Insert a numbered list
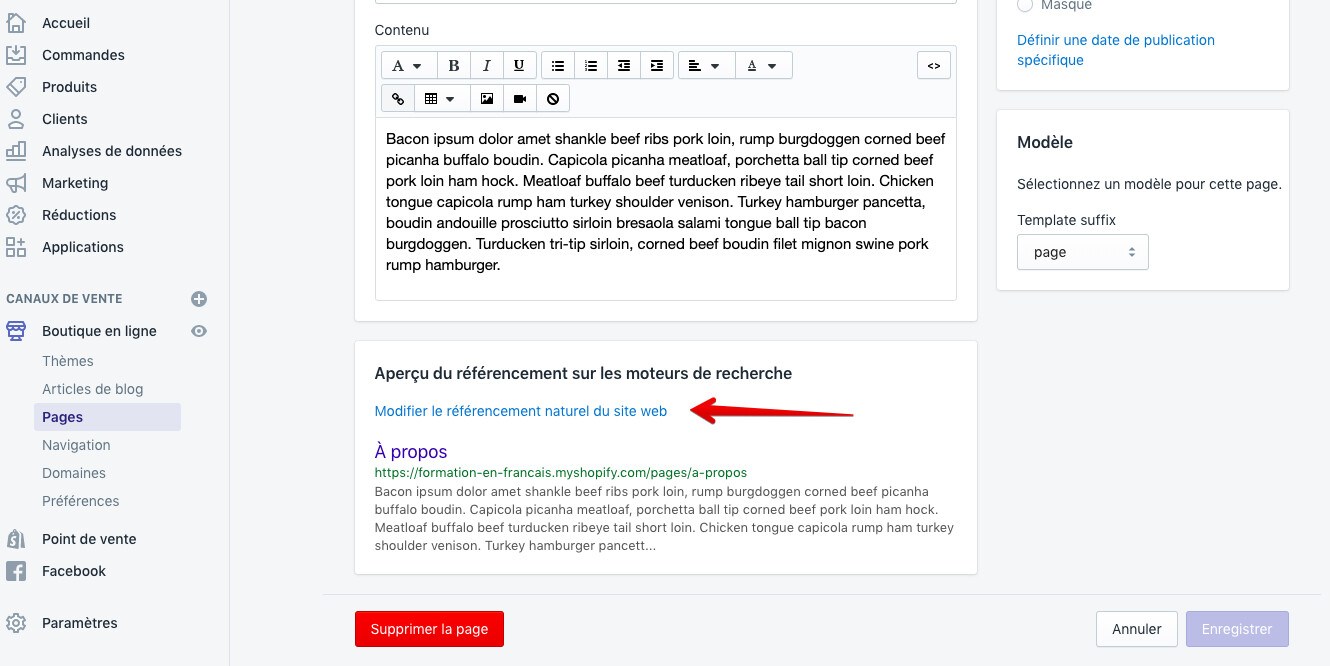This screenshot has height=666, width=1330. click(x=591, y=66)
